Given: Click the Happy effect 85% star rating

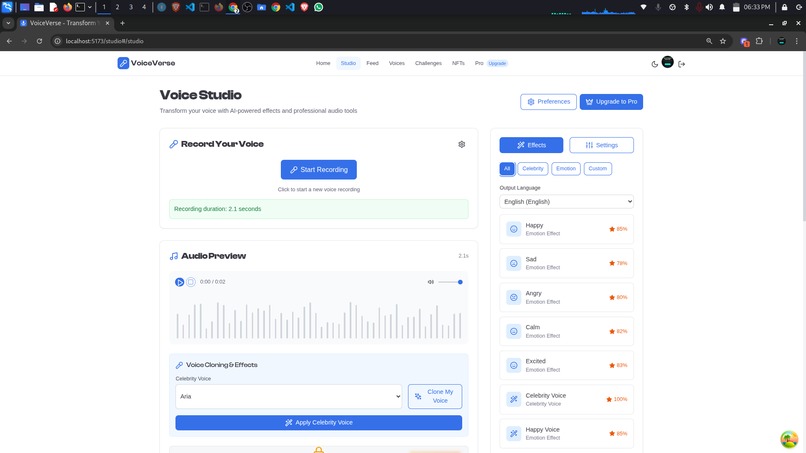Looking at the screenshot, I should pyautogui.click(x=618, y=229).
